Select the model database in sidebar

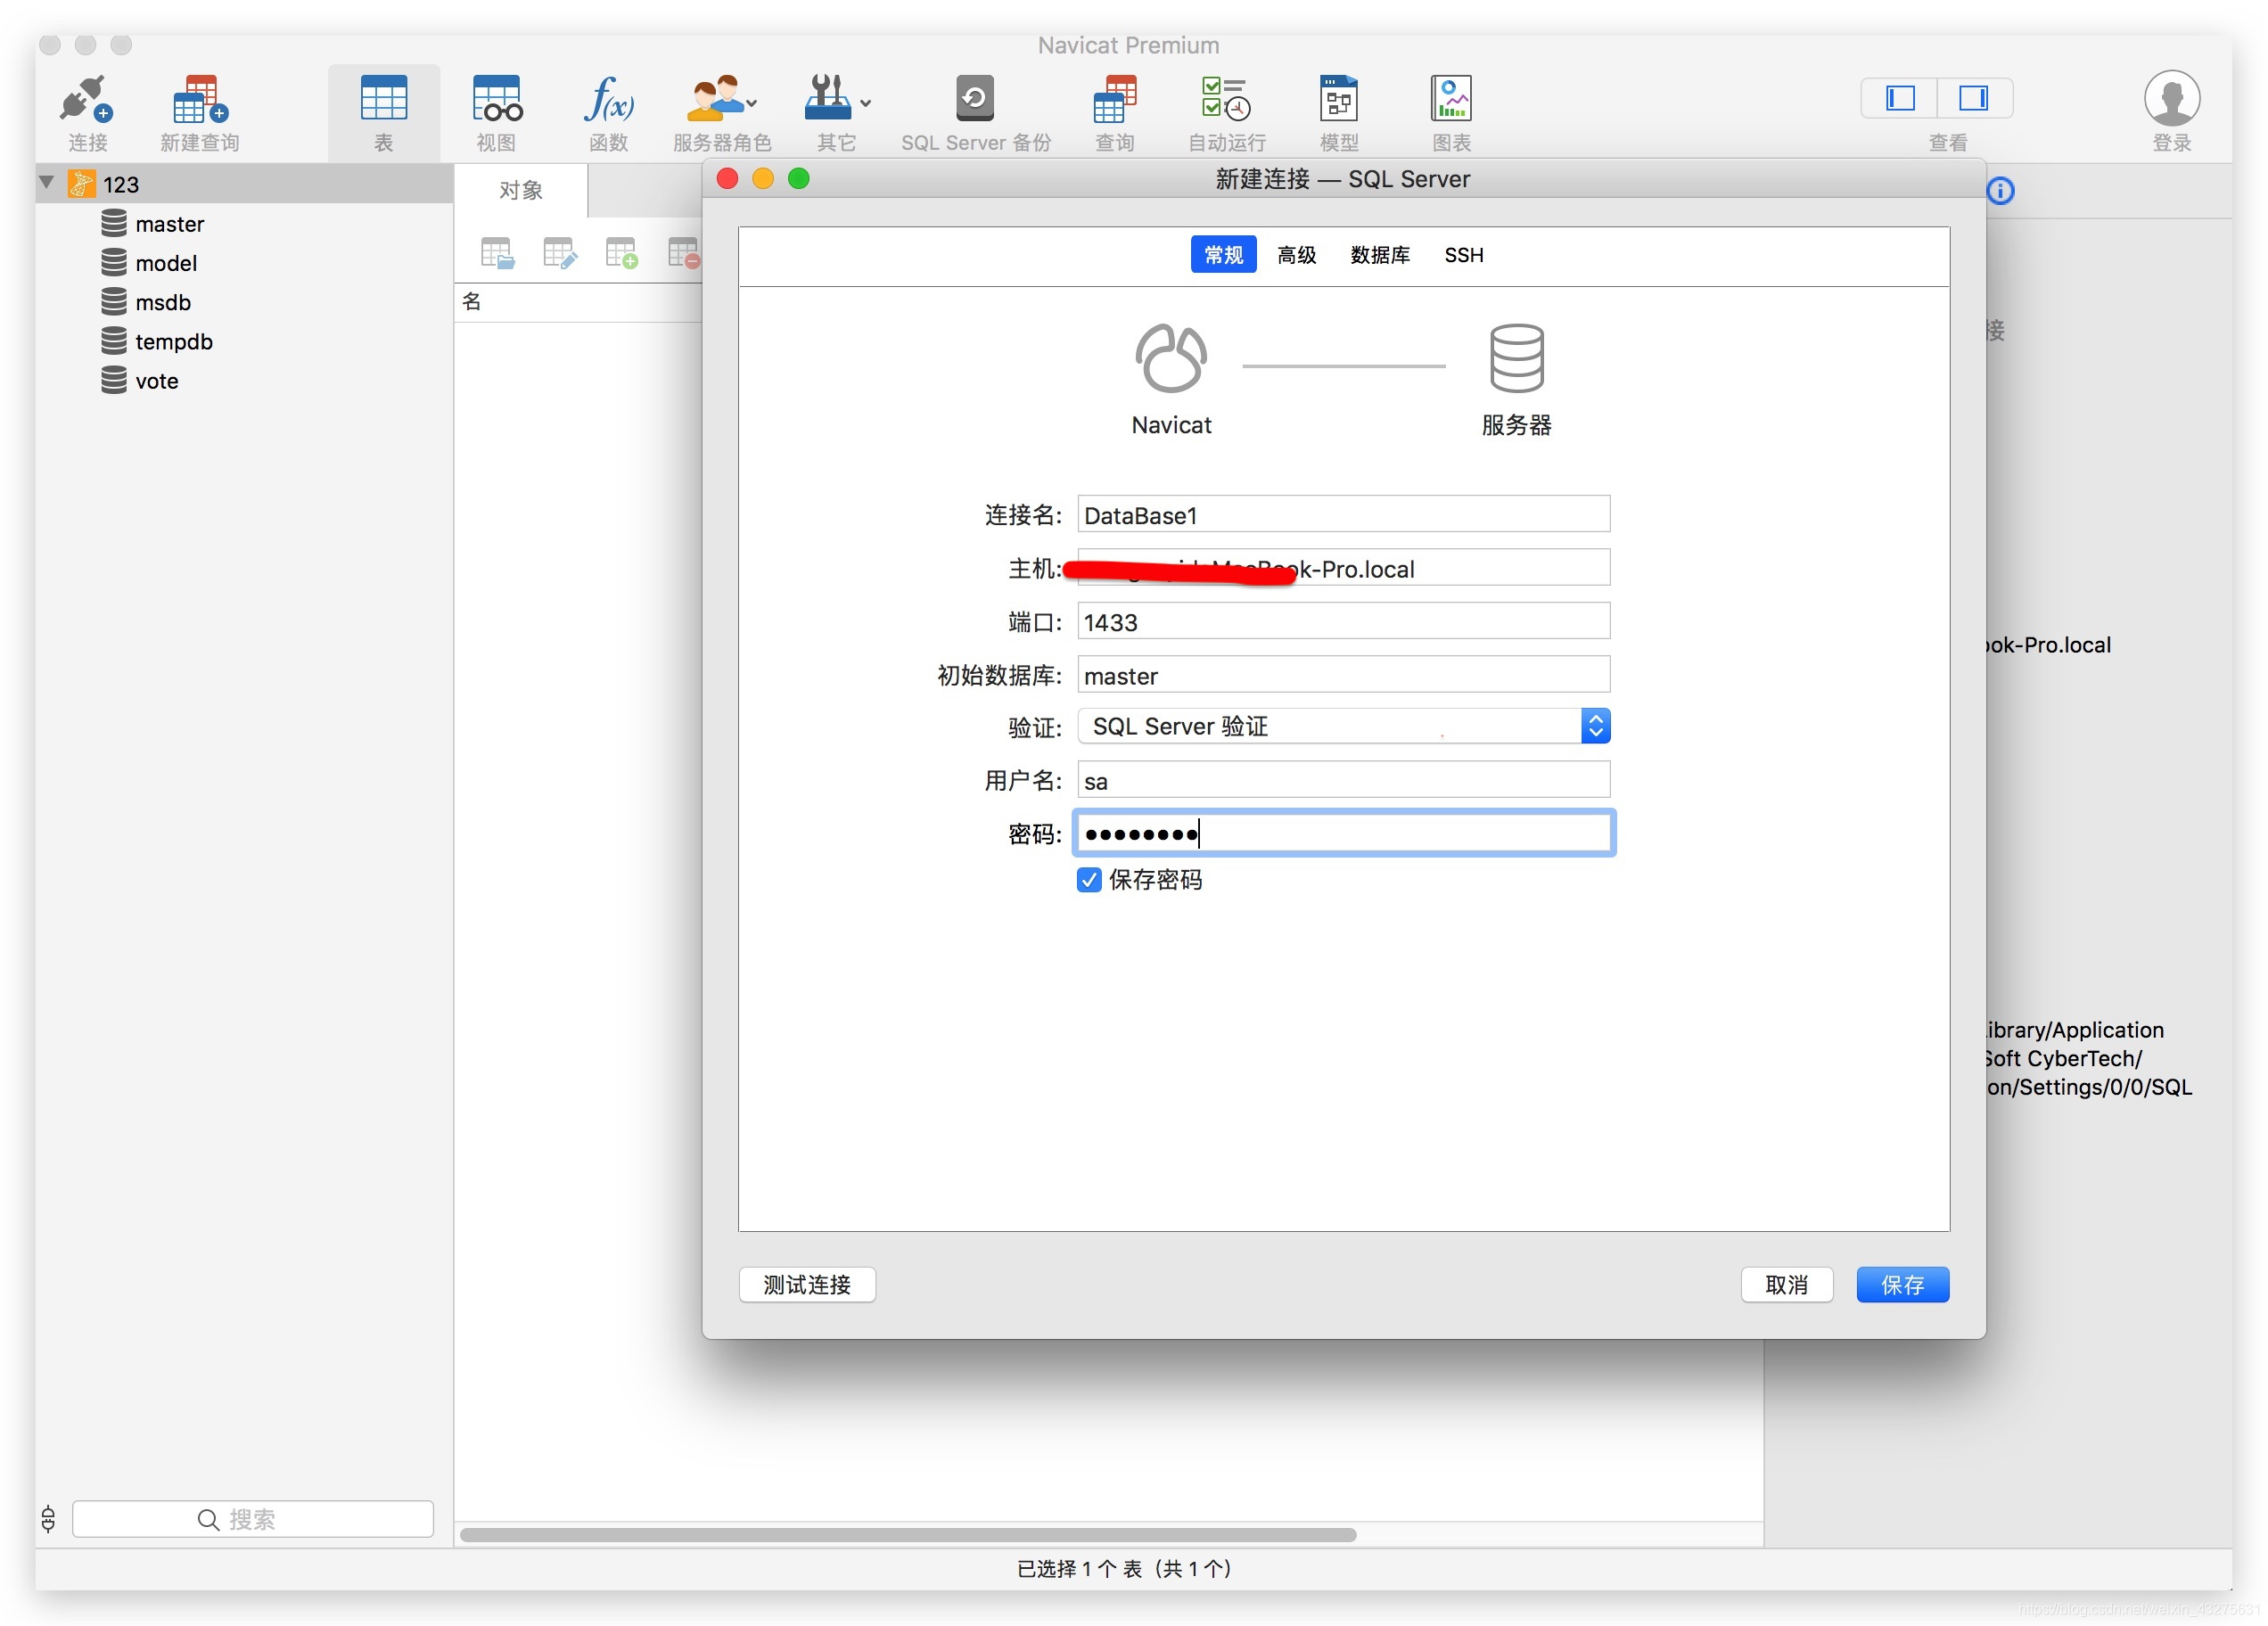165,263
